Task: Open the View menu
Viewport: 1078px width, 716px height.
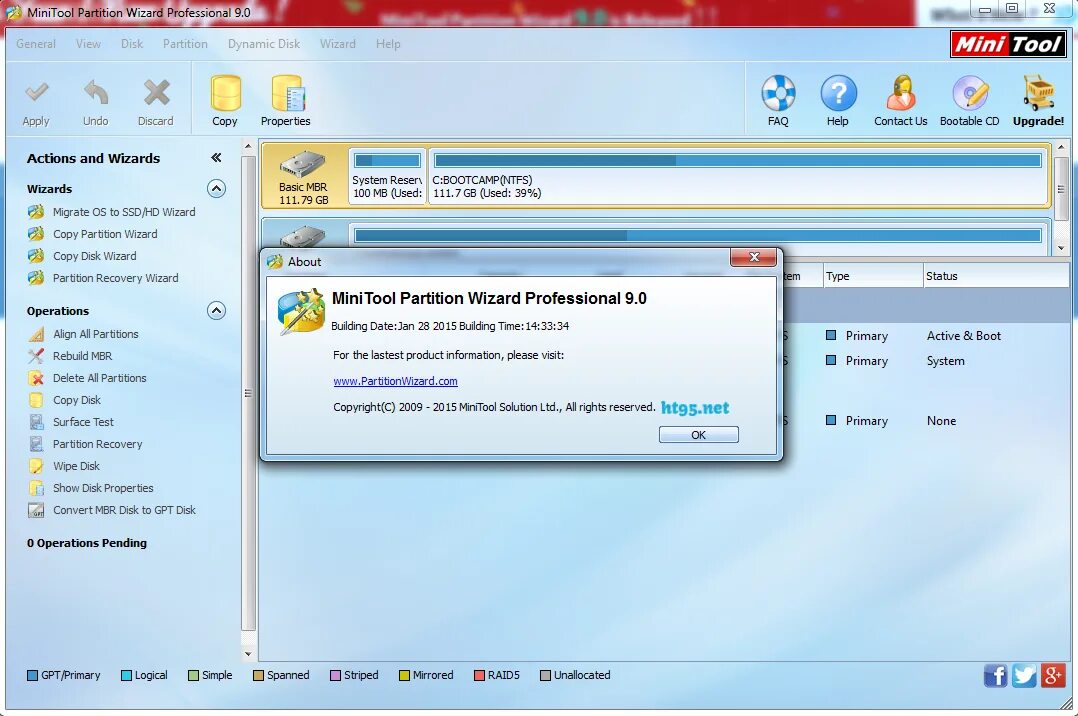Action: pos(88,43)
